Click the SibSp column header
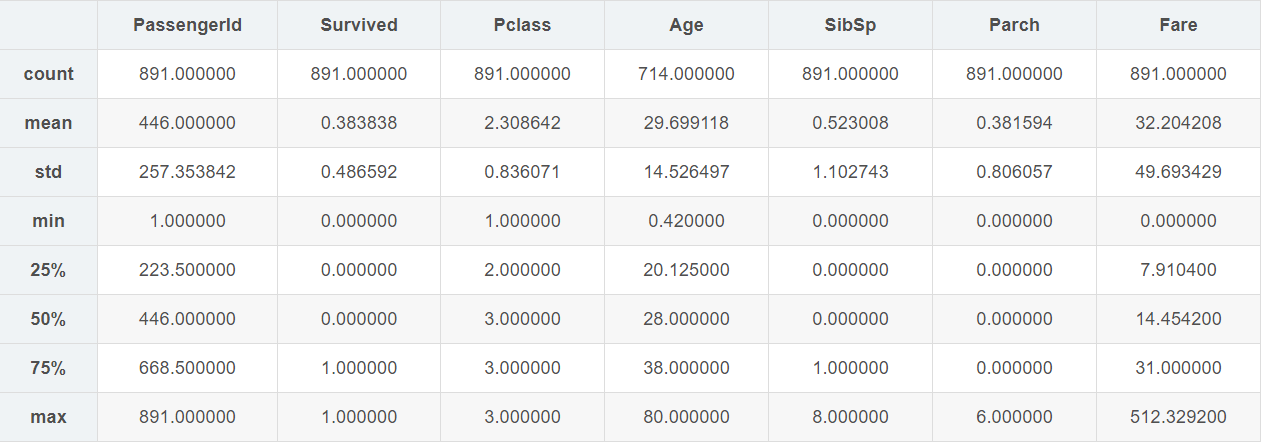This screenshot has height=448, width=1268. coord(850,25)
